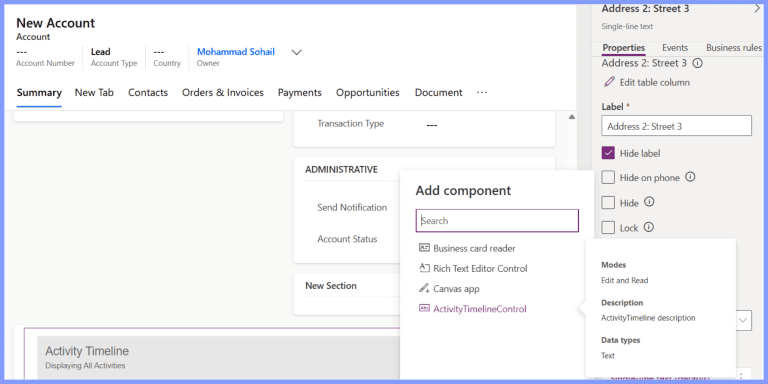Expand the header chevron next to Owner
The height and width of the screenshot is (384, 768).
point(297,52)
